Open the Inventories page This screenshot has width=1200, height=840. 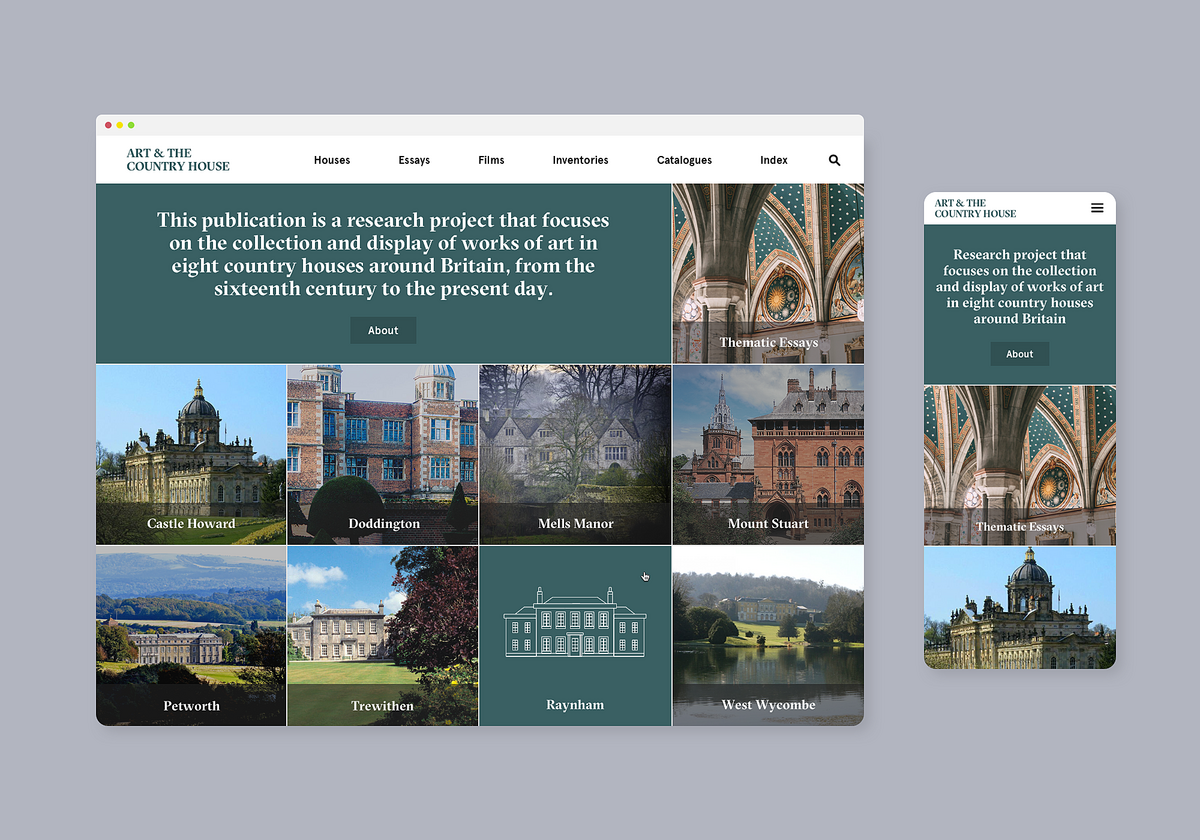tap(580, 160)
